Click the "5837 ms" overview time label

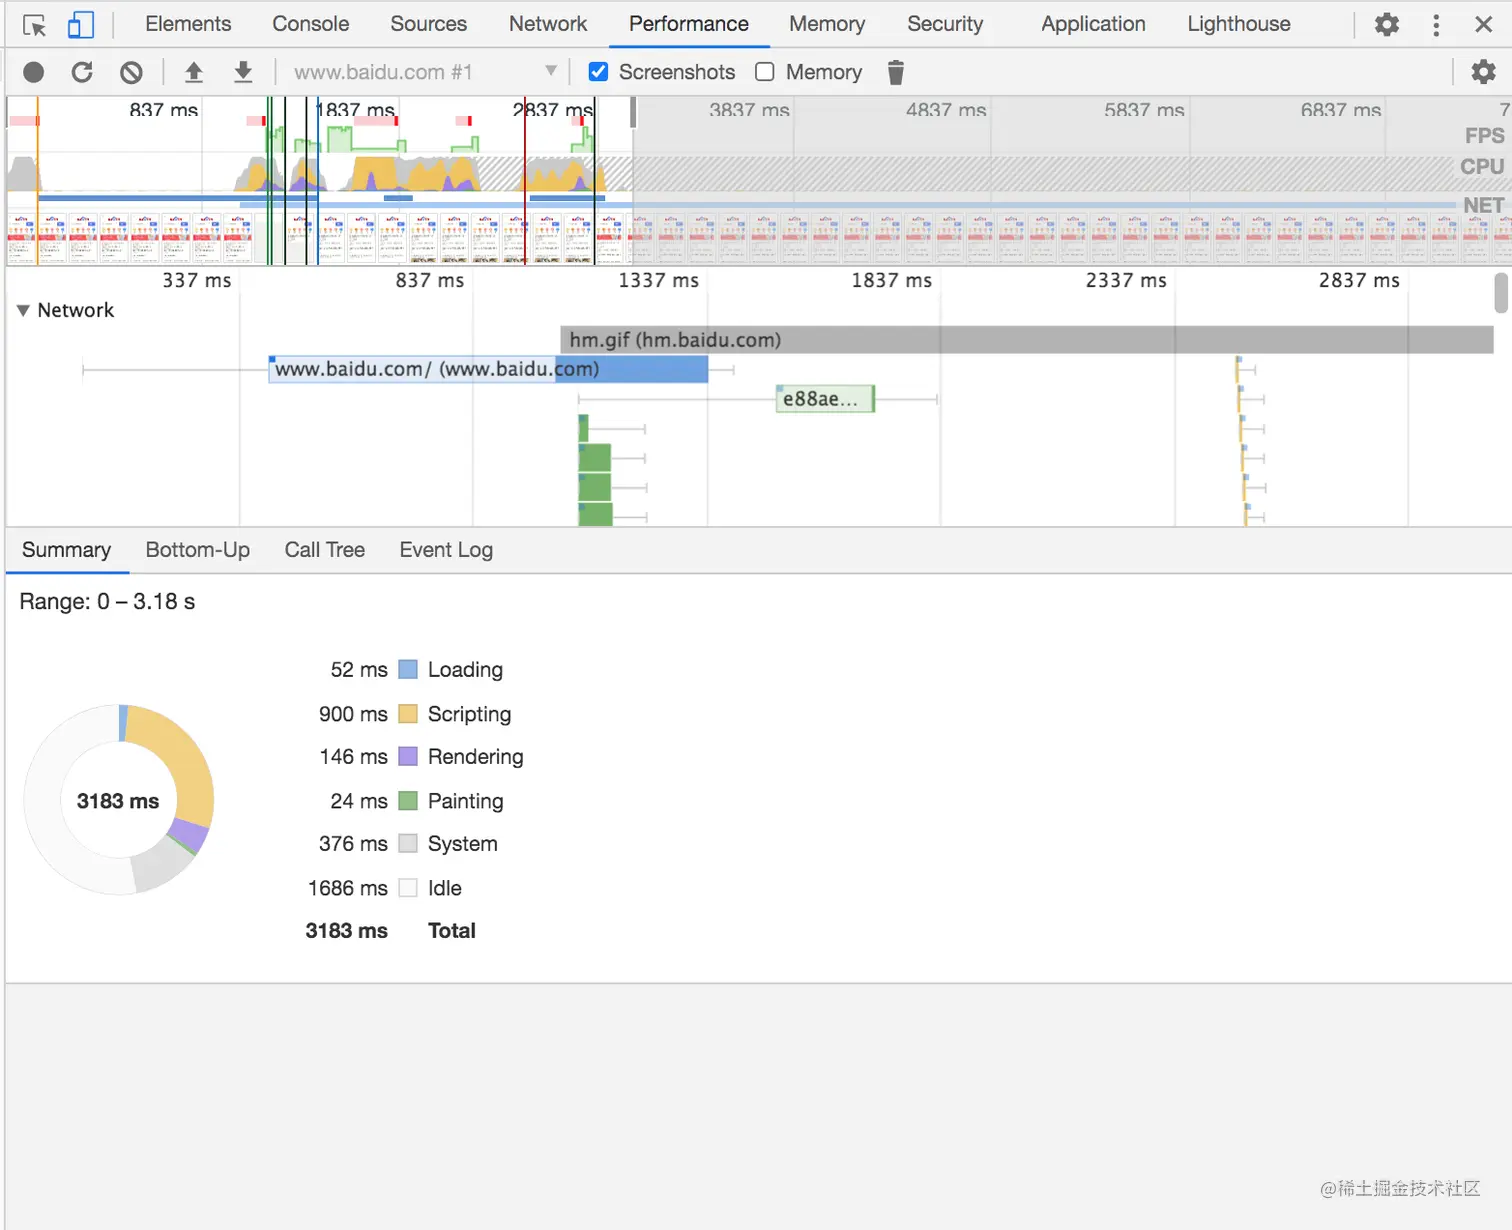(x=1144, y=110)
